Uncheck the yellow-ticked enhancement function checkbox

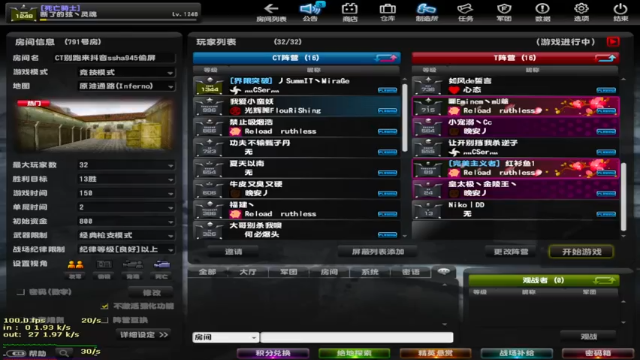click(104, 306)
